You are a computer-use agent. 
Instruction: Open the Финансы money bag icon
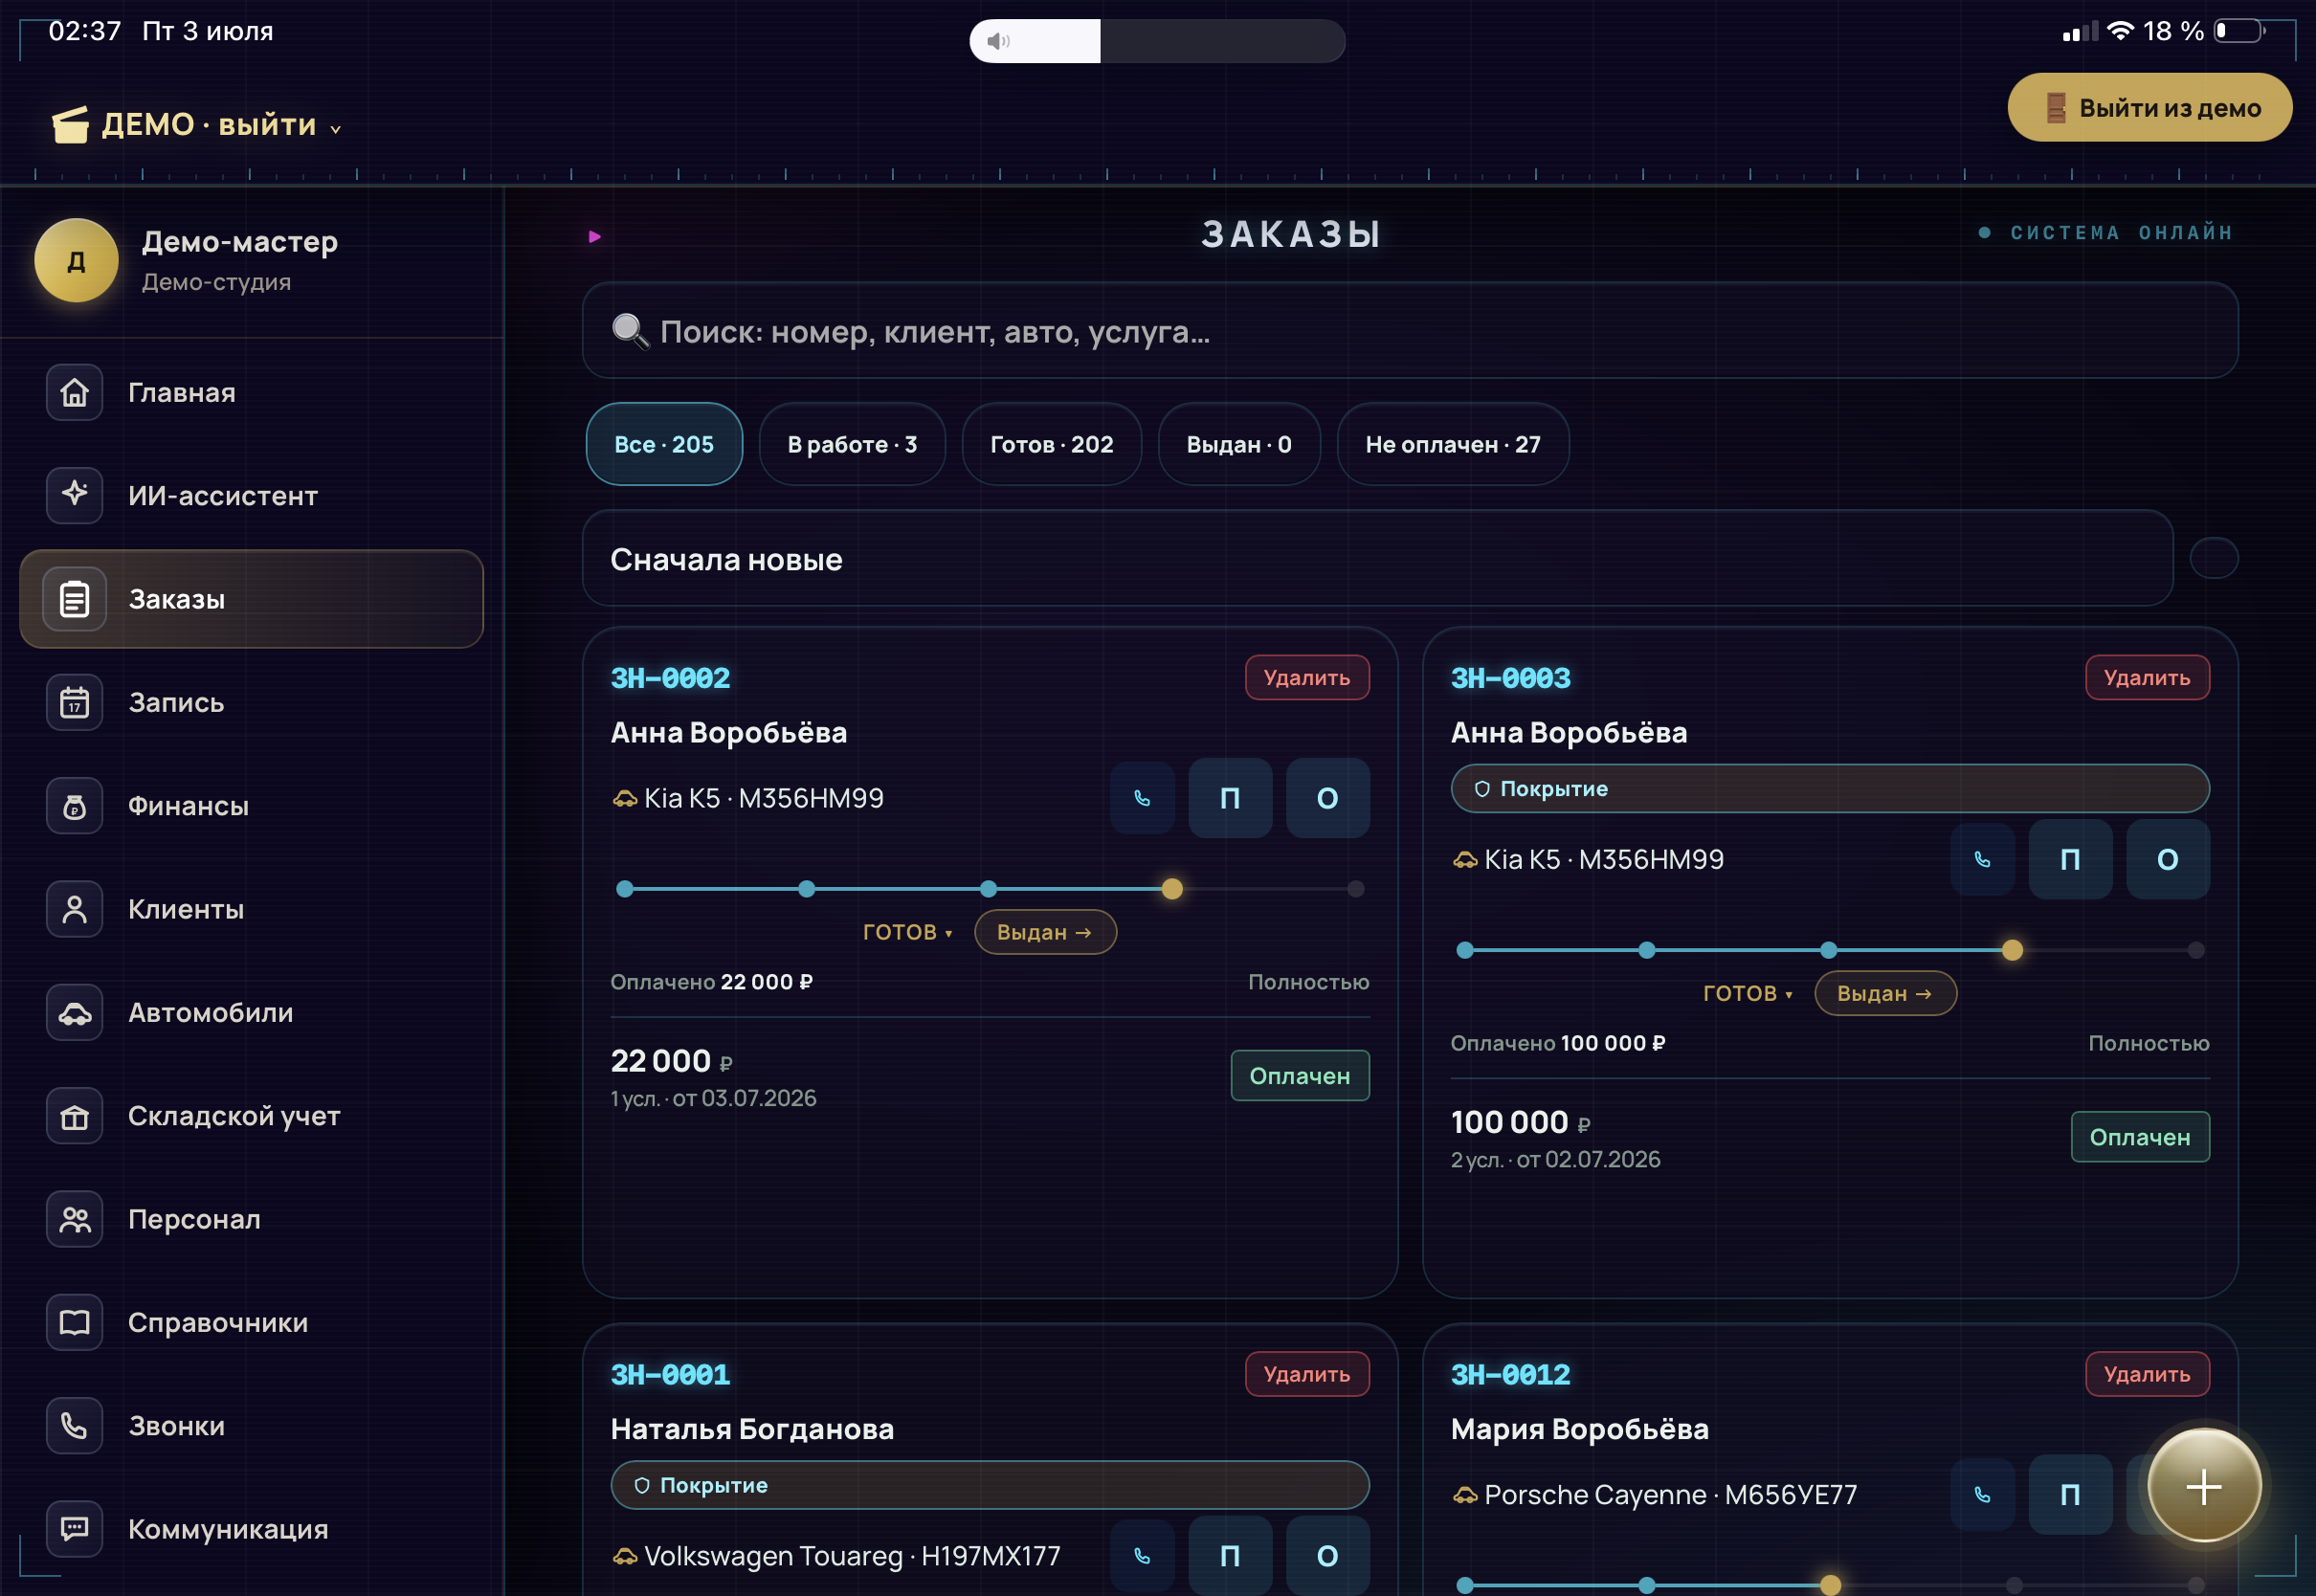click(74, 805)
